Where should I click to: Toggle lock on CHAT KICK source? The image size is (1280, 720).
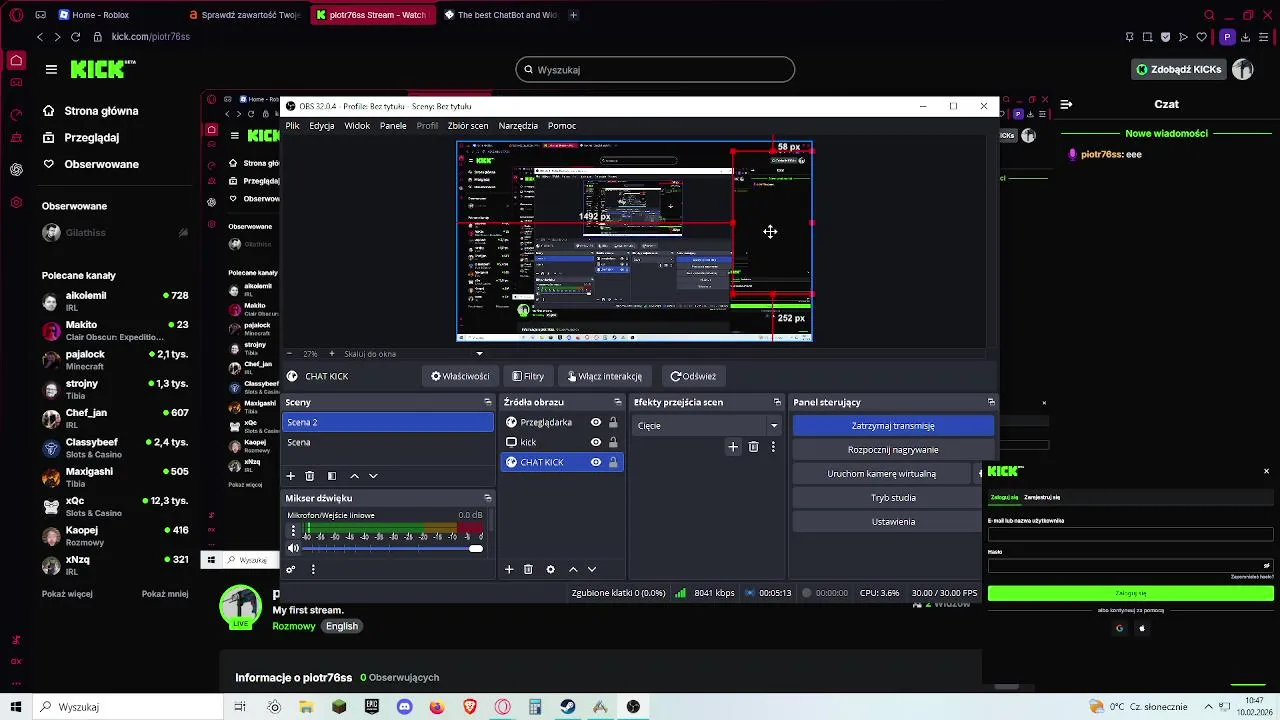[x=613, y=462]
